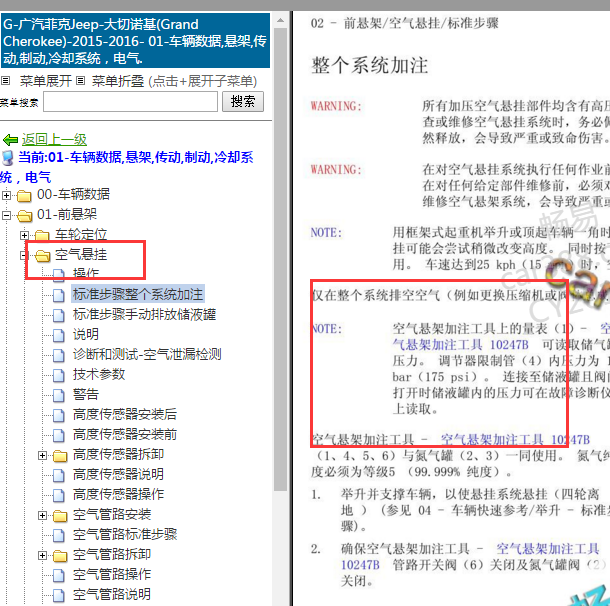Open 标准步骤手动排放储液罐 document
Screen dimensions: 610x606
pyautogui.click(x=144, y=314)
